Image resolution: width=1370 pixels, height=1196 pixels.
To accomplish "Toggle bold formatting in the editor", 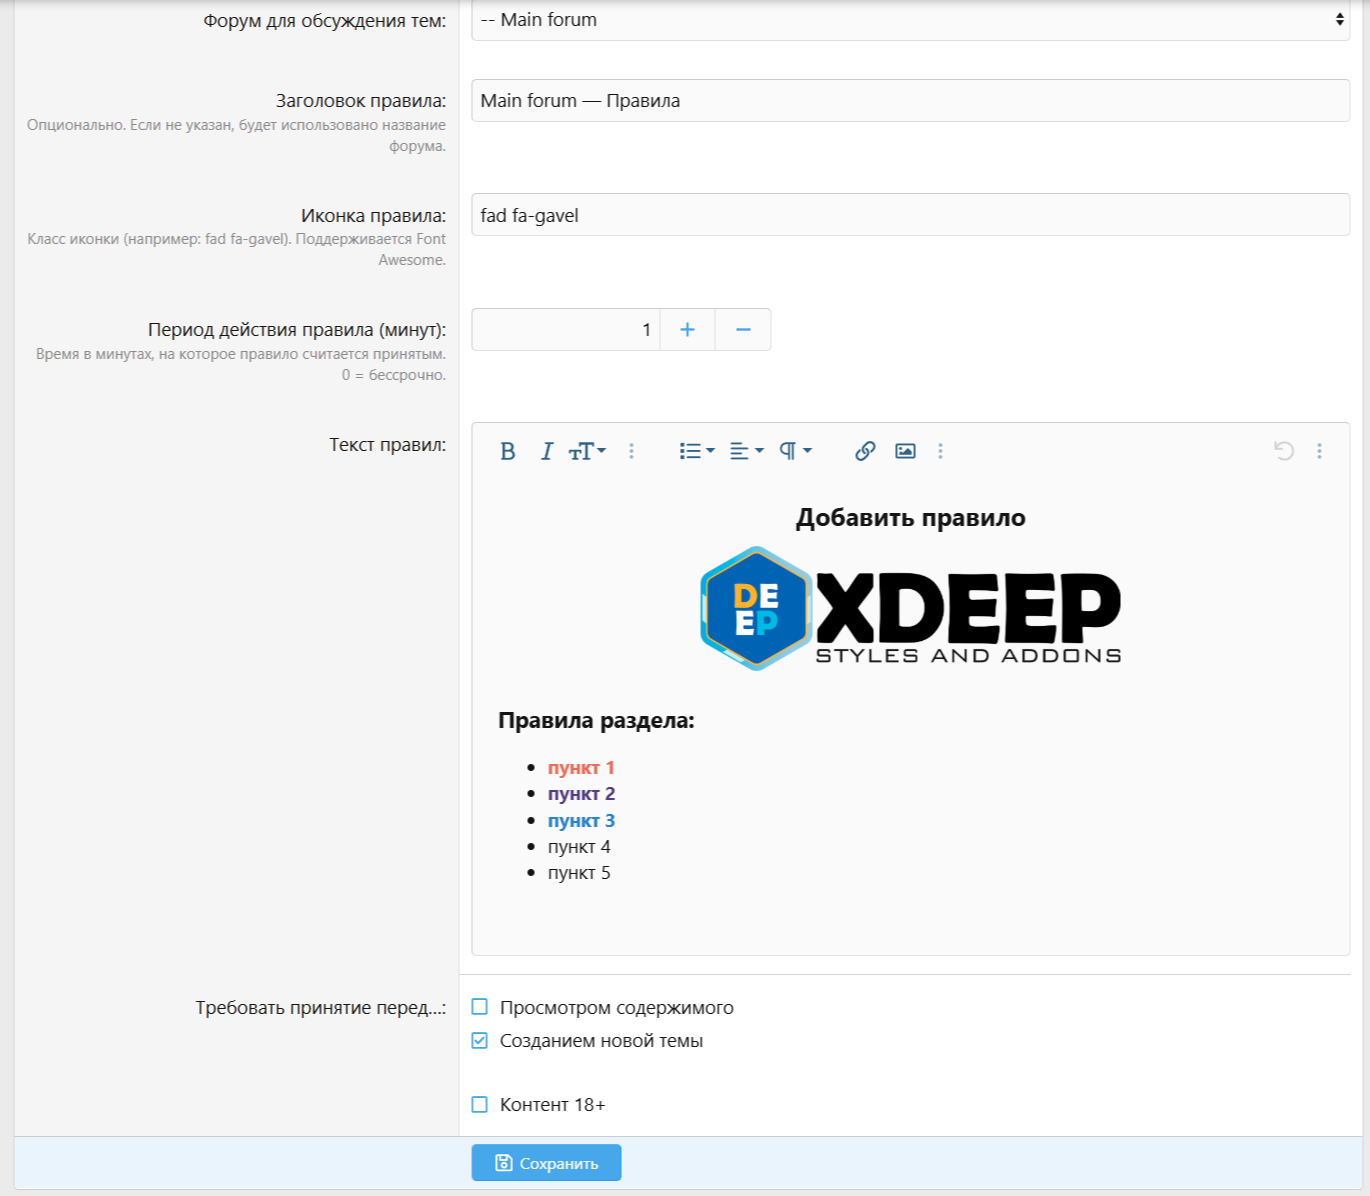I will coord(508,451).
